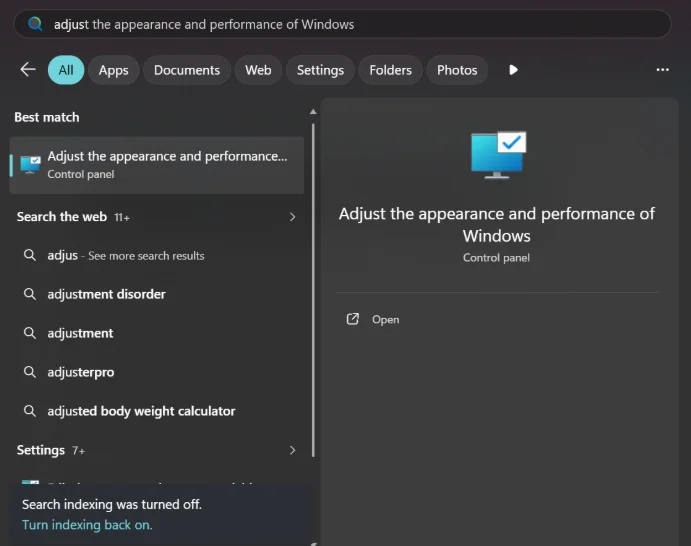Click magnifier icon beside 'adjusted body weight calculator'
Viewport: 691px width, 546px height.
pos(30,411)
